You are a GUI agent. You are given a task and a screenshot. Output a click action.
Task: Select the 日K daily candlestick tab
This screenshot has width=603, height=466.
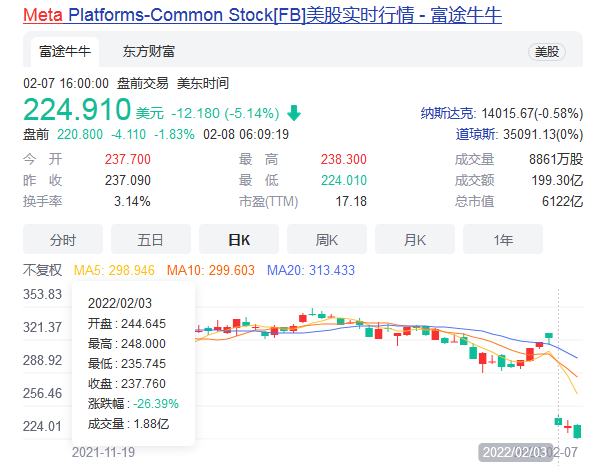click(x=239, y=240)
